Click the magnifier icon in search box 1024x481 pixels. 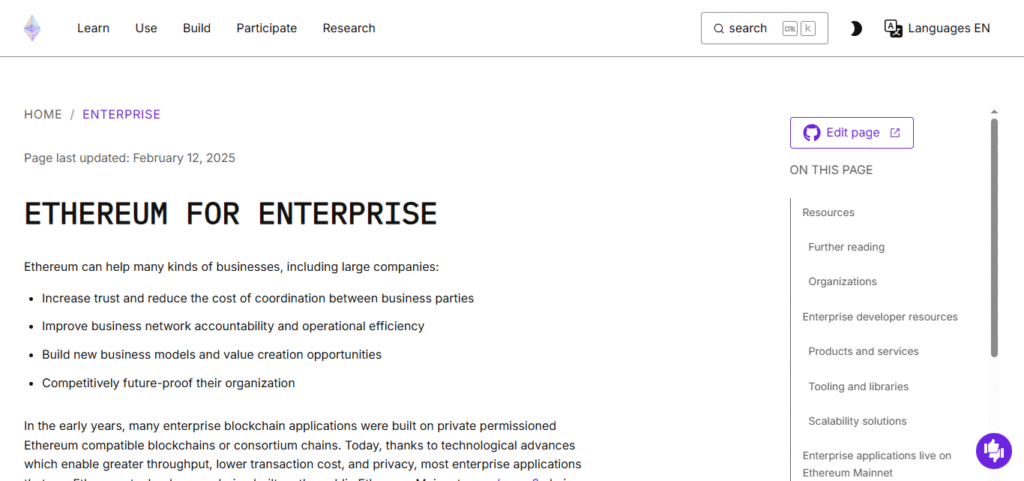tap(718, 29)
